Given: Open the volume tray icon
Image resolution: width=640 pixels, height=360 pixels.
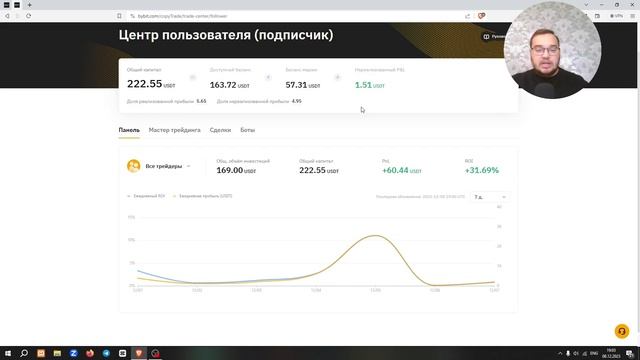Looking at the screenshot, I should (576, 353).
